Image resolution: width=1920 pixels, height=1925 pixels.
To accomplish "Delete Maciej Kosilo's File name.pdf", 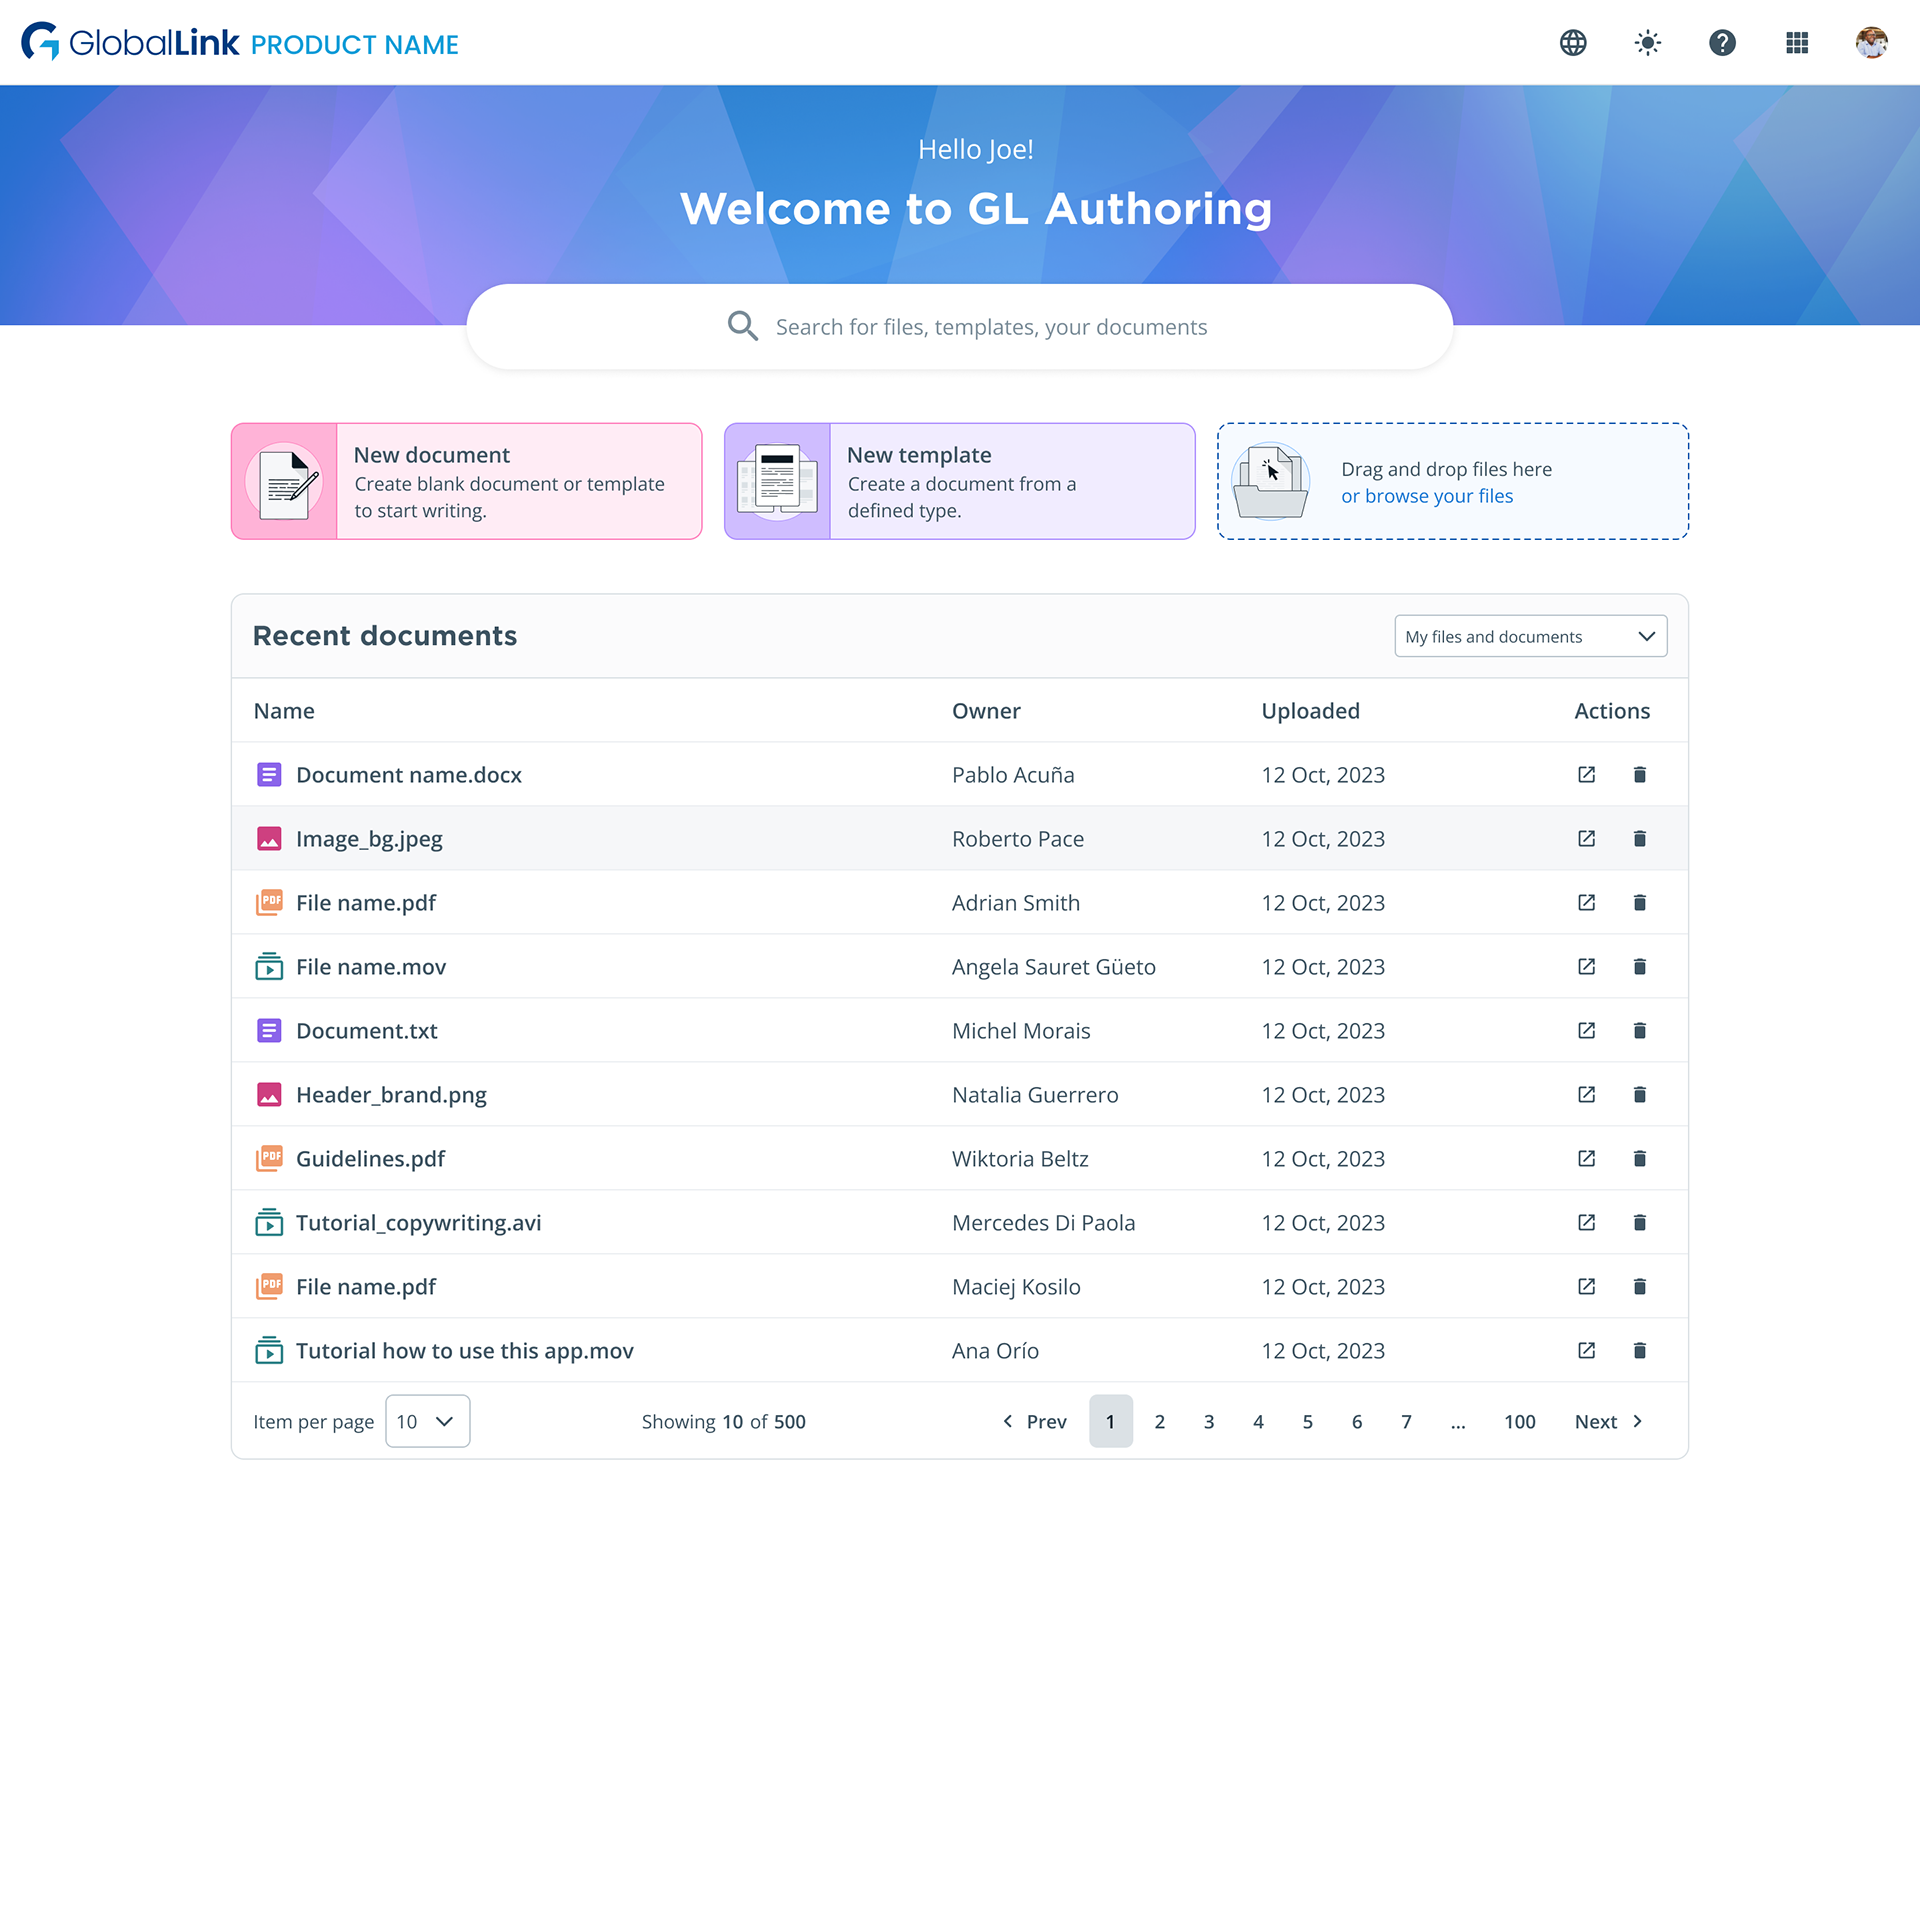I will (1639, 1286).
